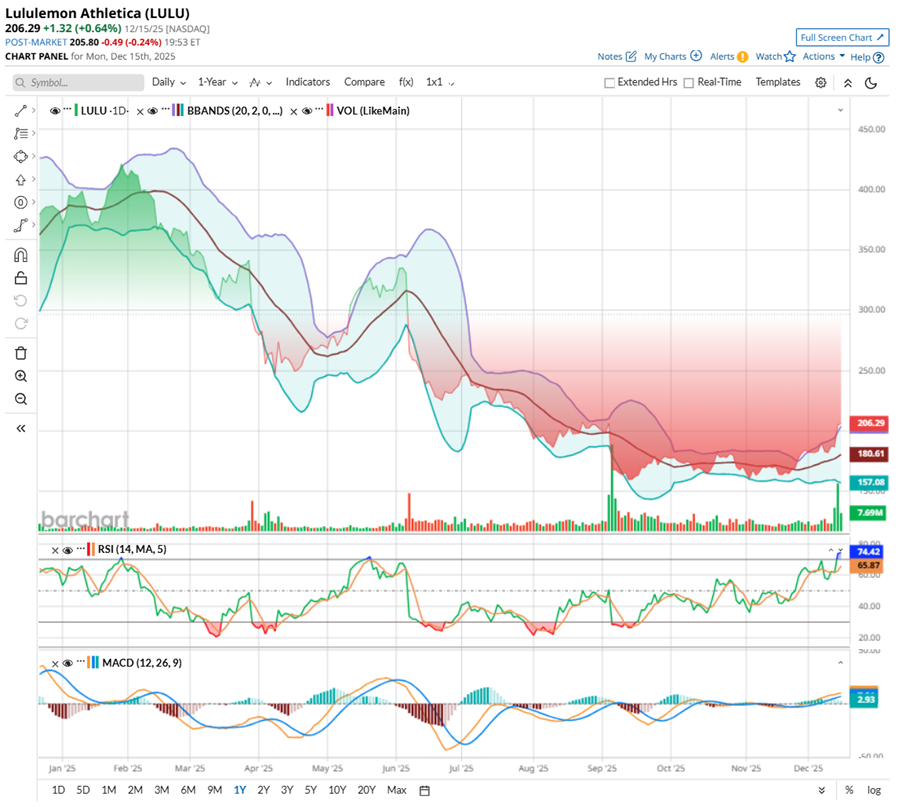Enable the Real-Time checkbox
902x807 pixels.
coord(689,83)
